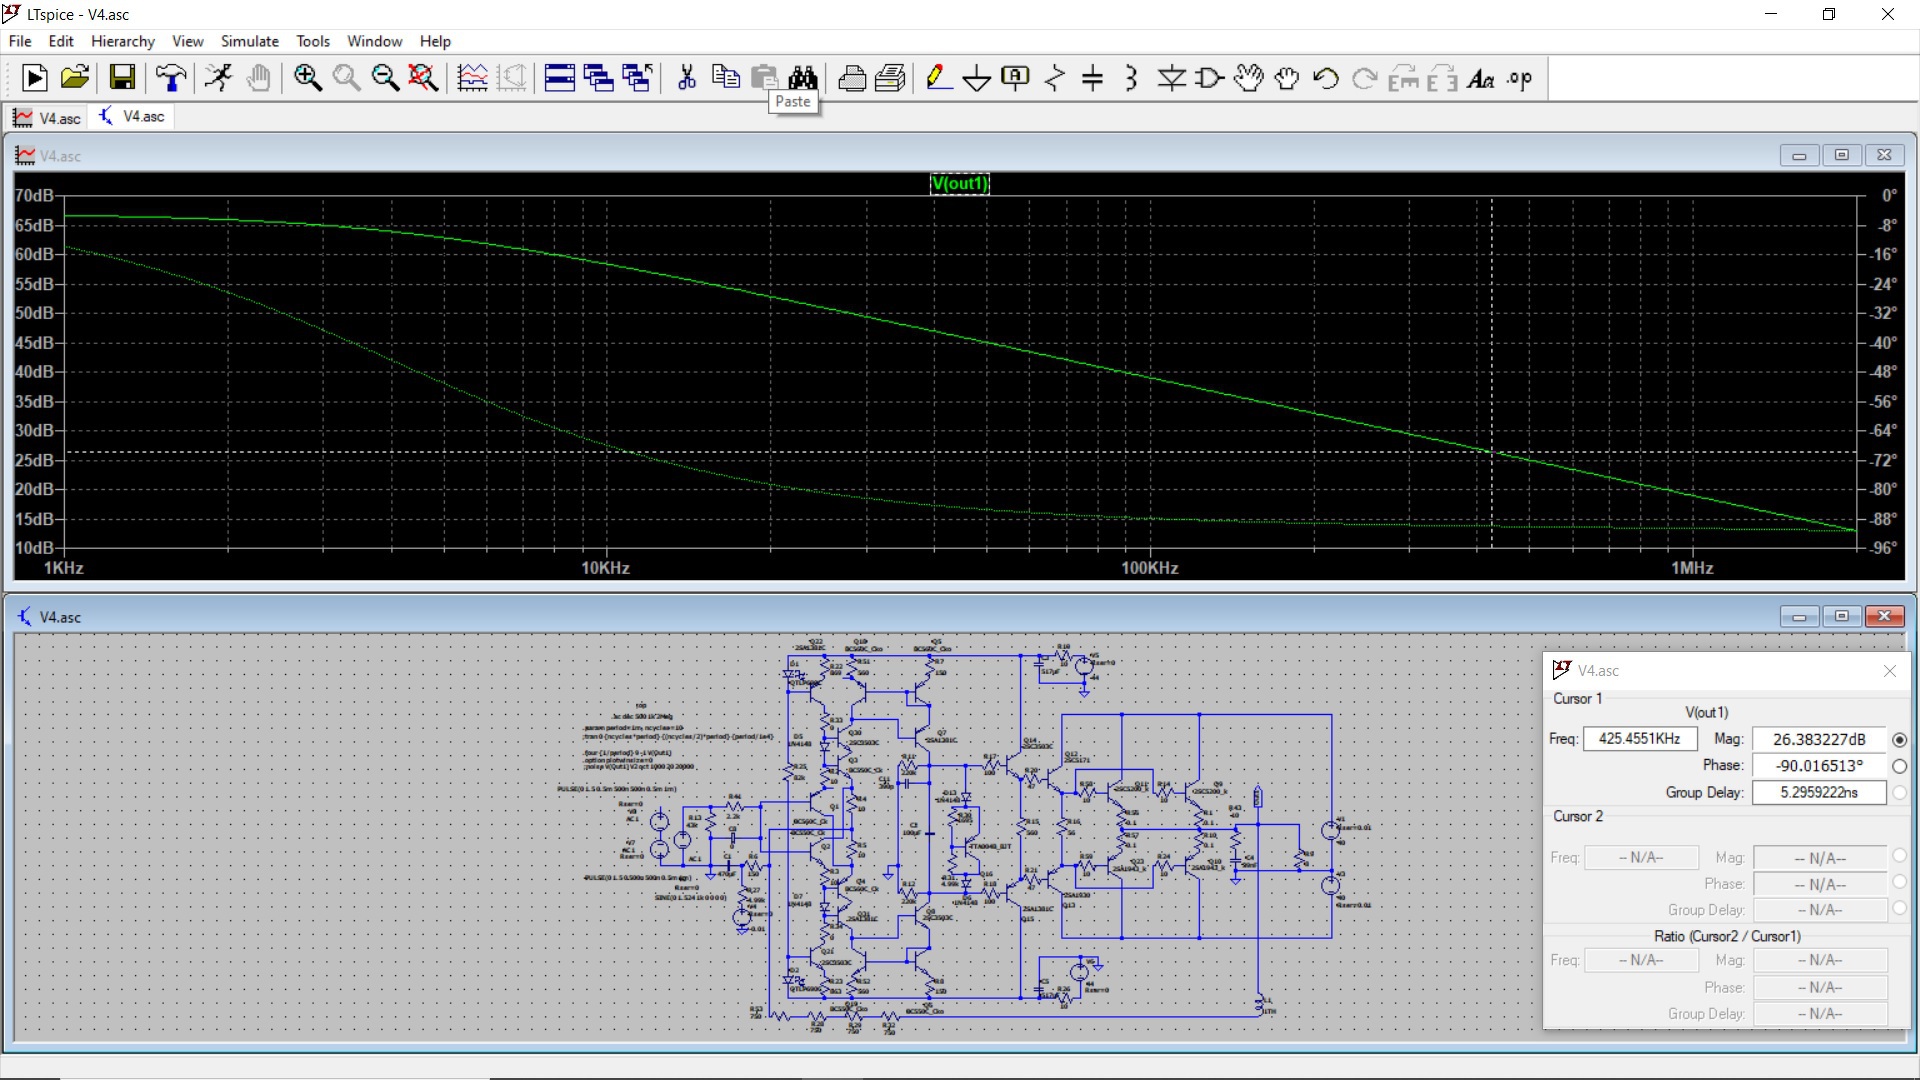This screenshot has height=1080, width=1920.
Task: Click the V(out1) trace label
Action: [959, 183]
